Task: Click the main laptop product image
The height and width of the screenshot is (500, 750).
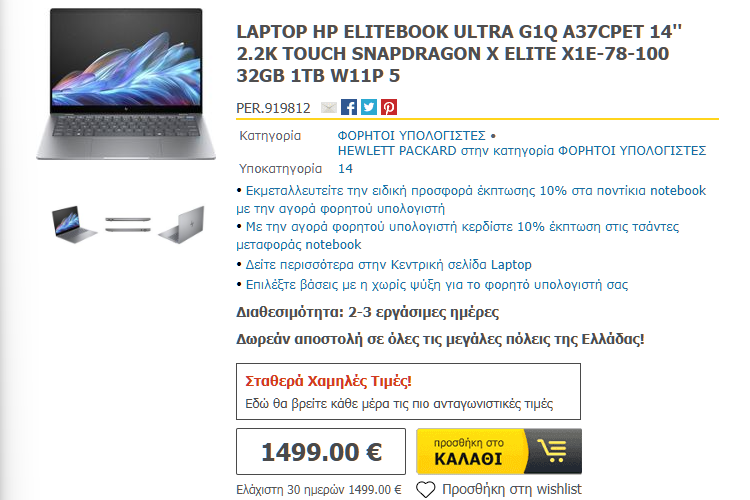Action: pyautogui.click(x=126, y=84)
